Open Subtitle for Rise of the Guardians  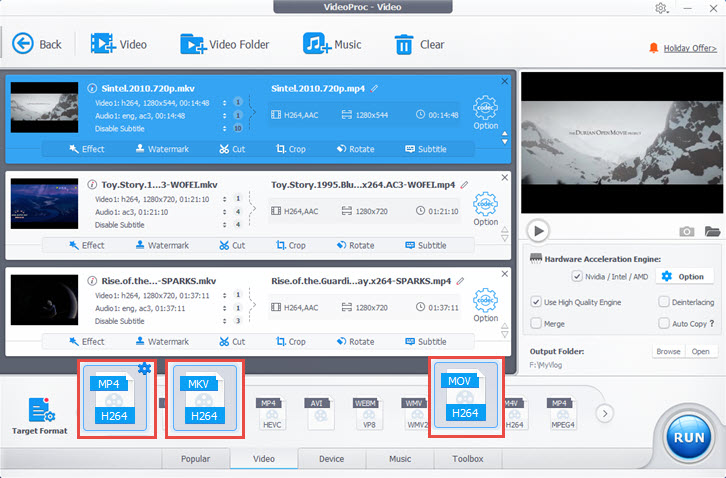[426, 342]
